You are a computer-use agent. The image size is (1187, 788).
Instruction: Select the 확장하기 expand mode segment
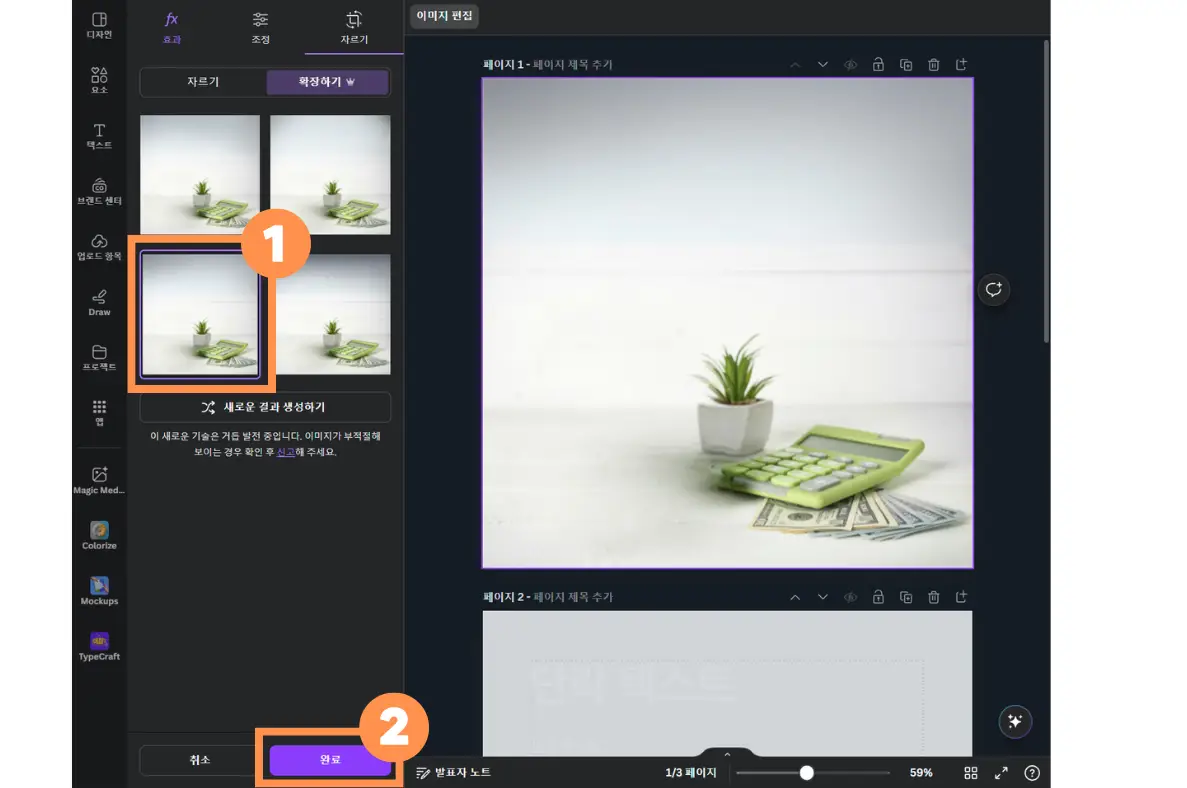[327, 82]
